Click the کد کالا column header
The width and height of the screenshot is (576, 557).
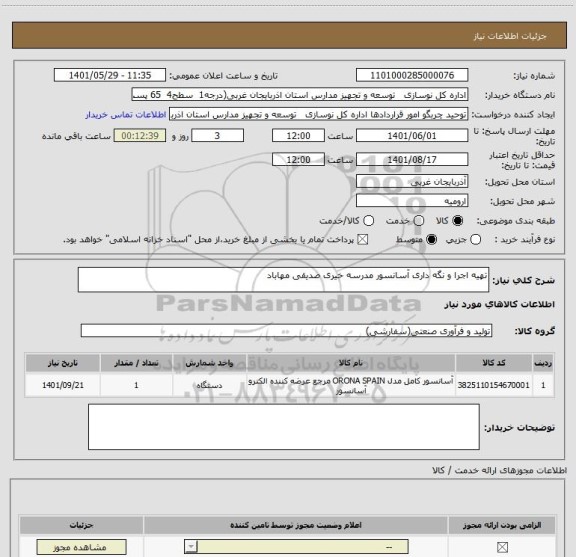[494, 363]
